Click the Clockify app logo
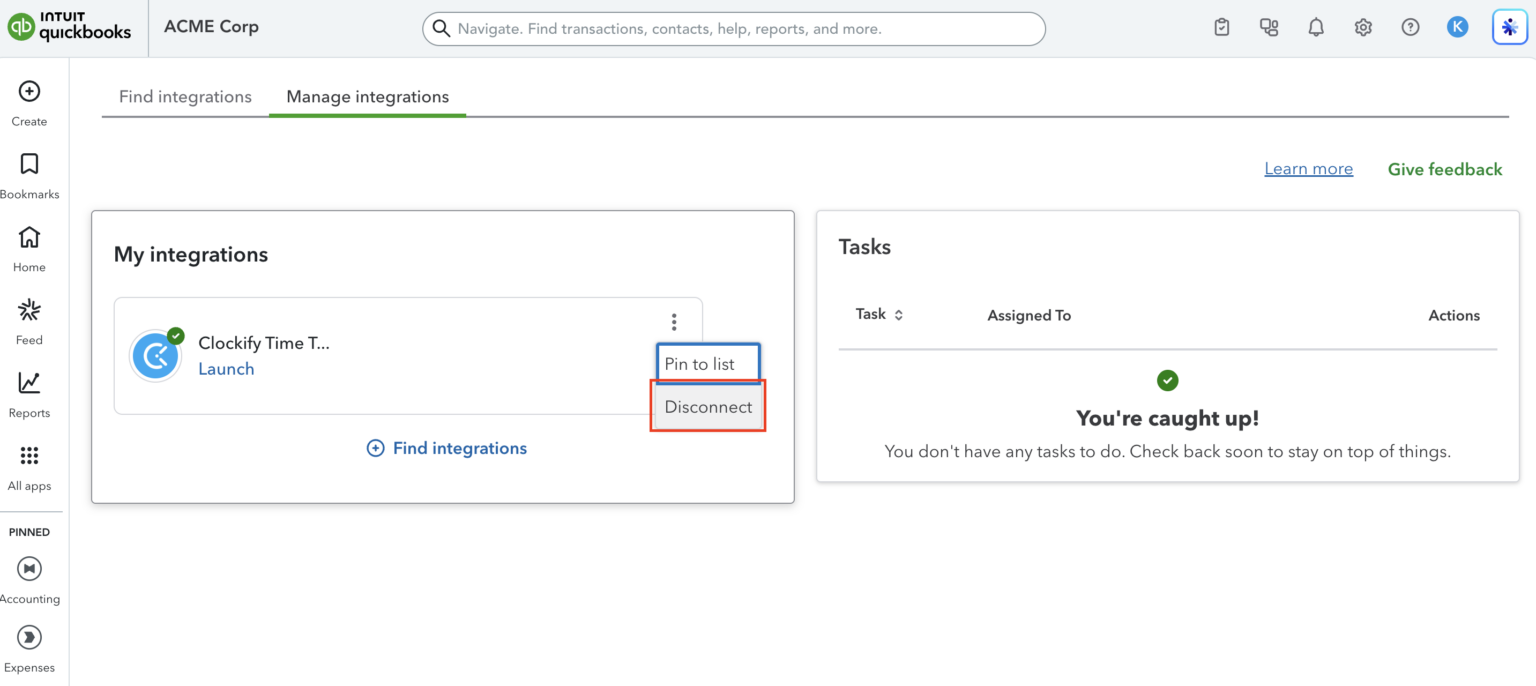1536x686 pixels. click(x=156, y=355)
